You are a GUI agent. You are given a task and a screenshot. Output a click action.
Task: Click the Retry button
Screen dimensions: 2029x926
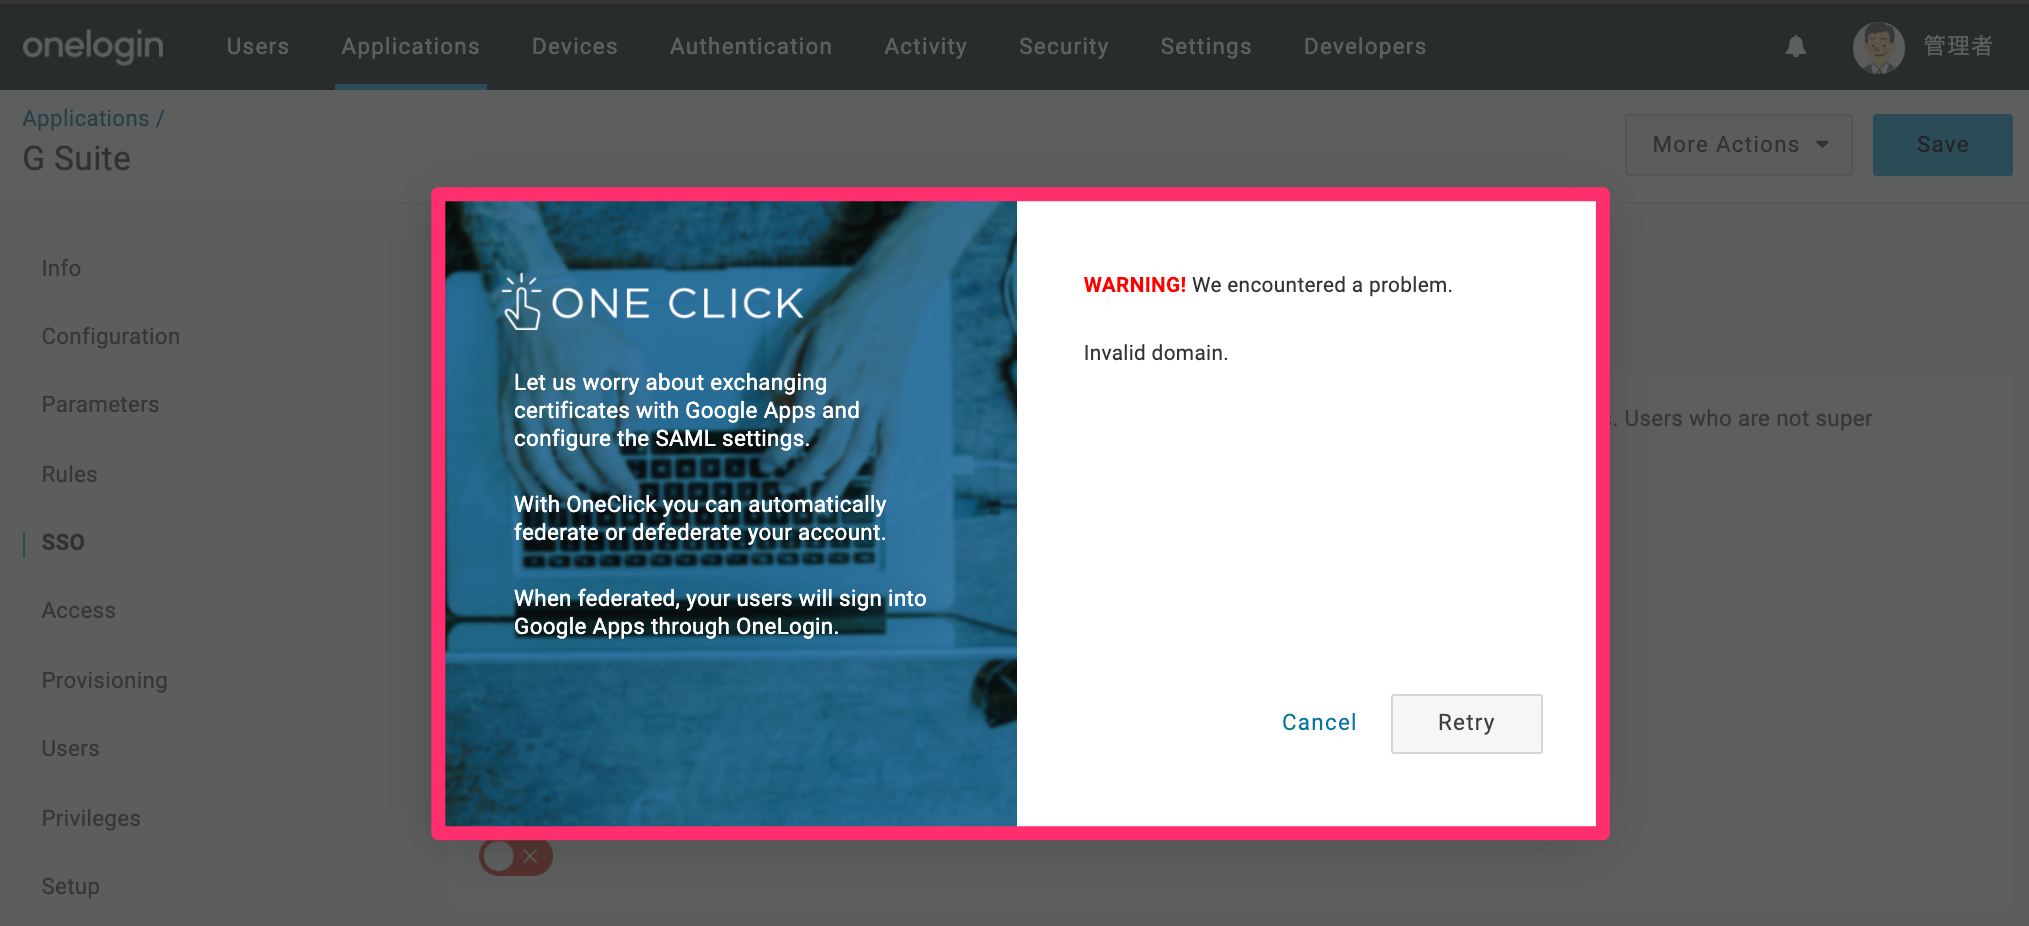pyautogui.click(x=1466, y=723)
